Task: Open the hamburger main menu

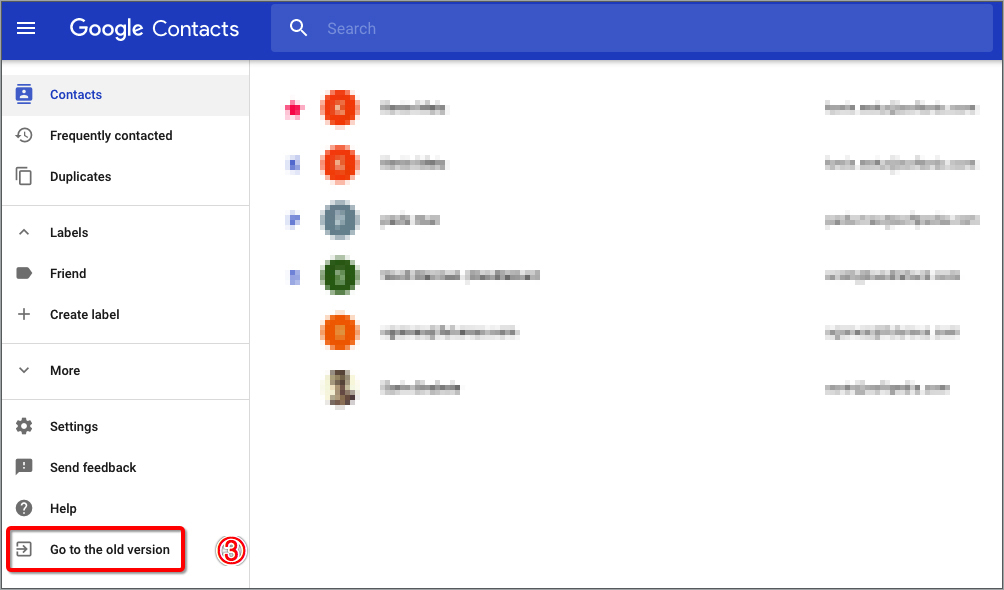Action: pos(26,28)
